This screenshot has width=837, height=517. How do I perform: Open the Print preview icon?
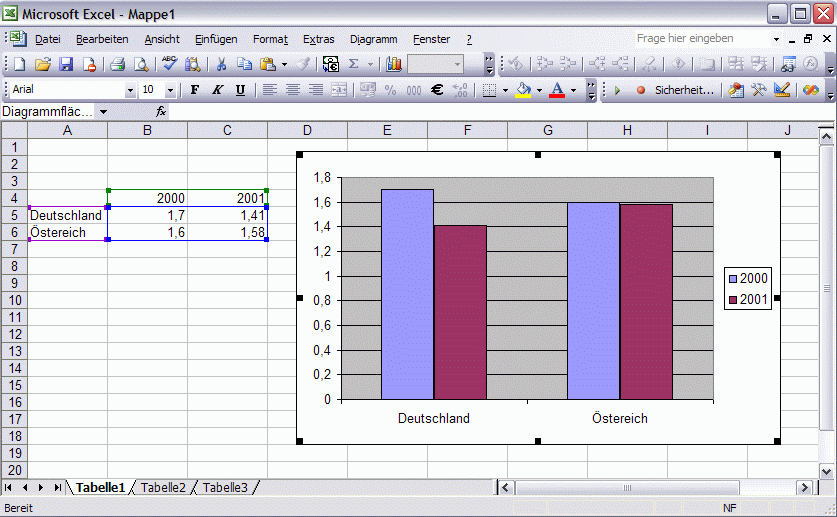141,65
